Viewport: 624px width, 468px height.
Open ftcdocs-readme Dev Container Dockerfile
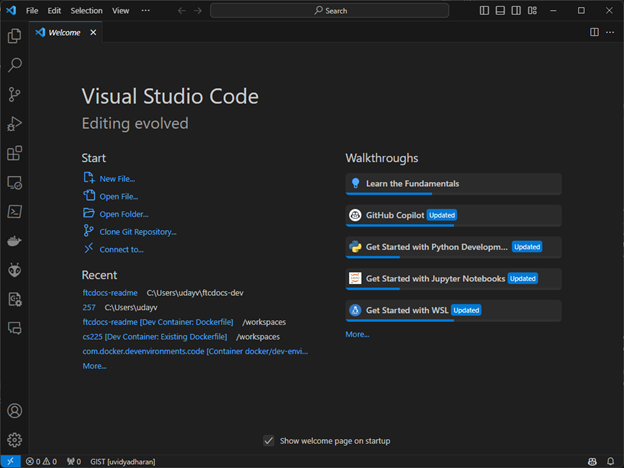click(158, 322)
